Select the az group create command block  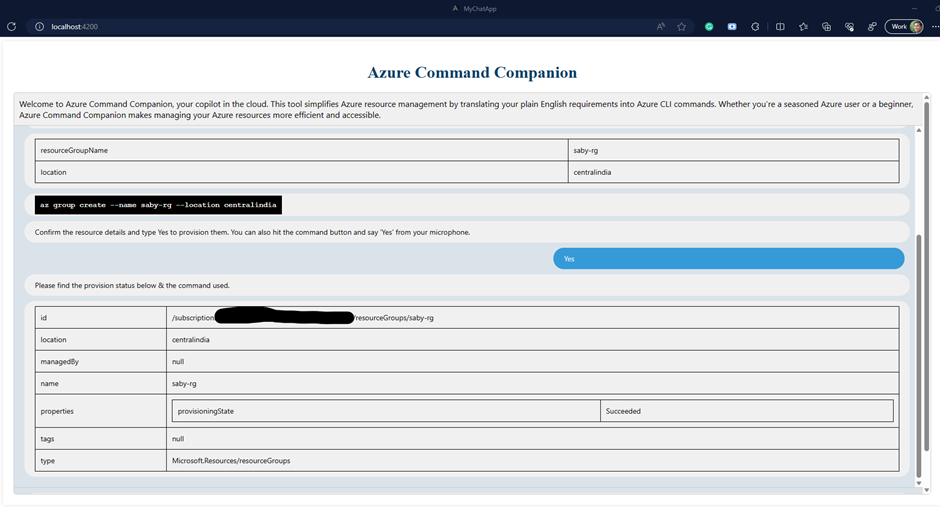click(158, 205)
